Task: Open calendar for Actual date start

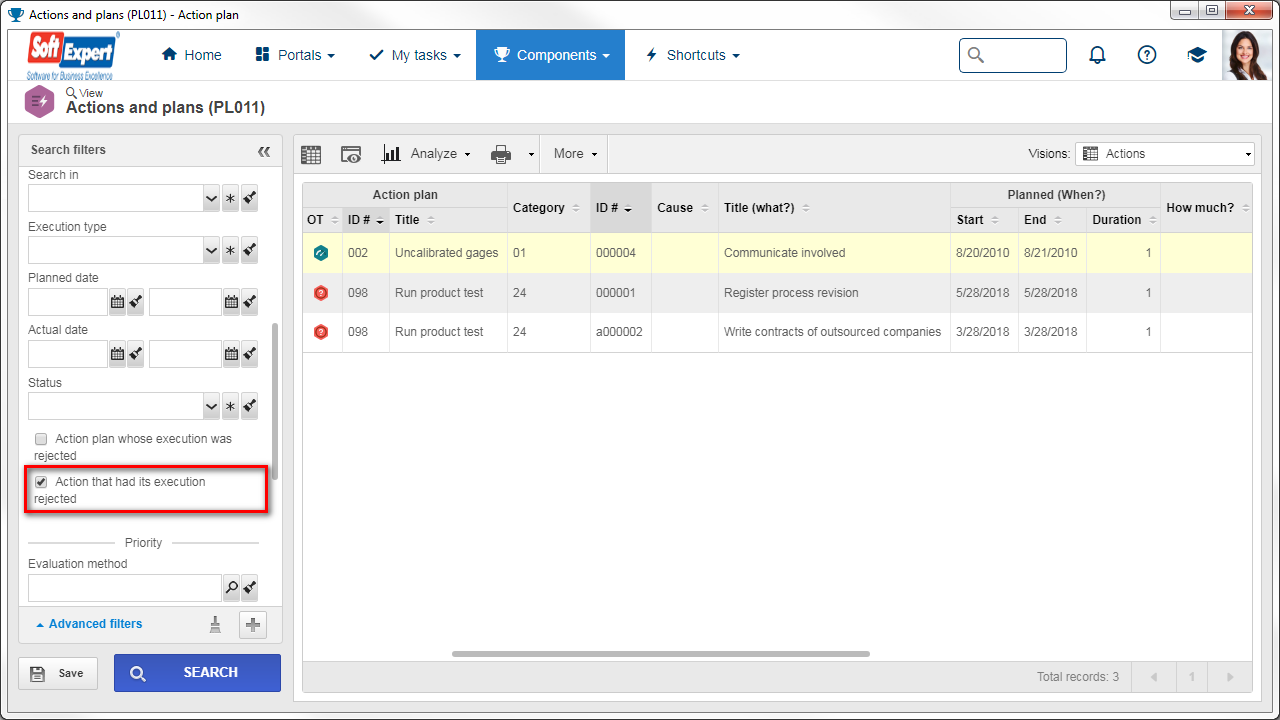Action: (117, 353)
